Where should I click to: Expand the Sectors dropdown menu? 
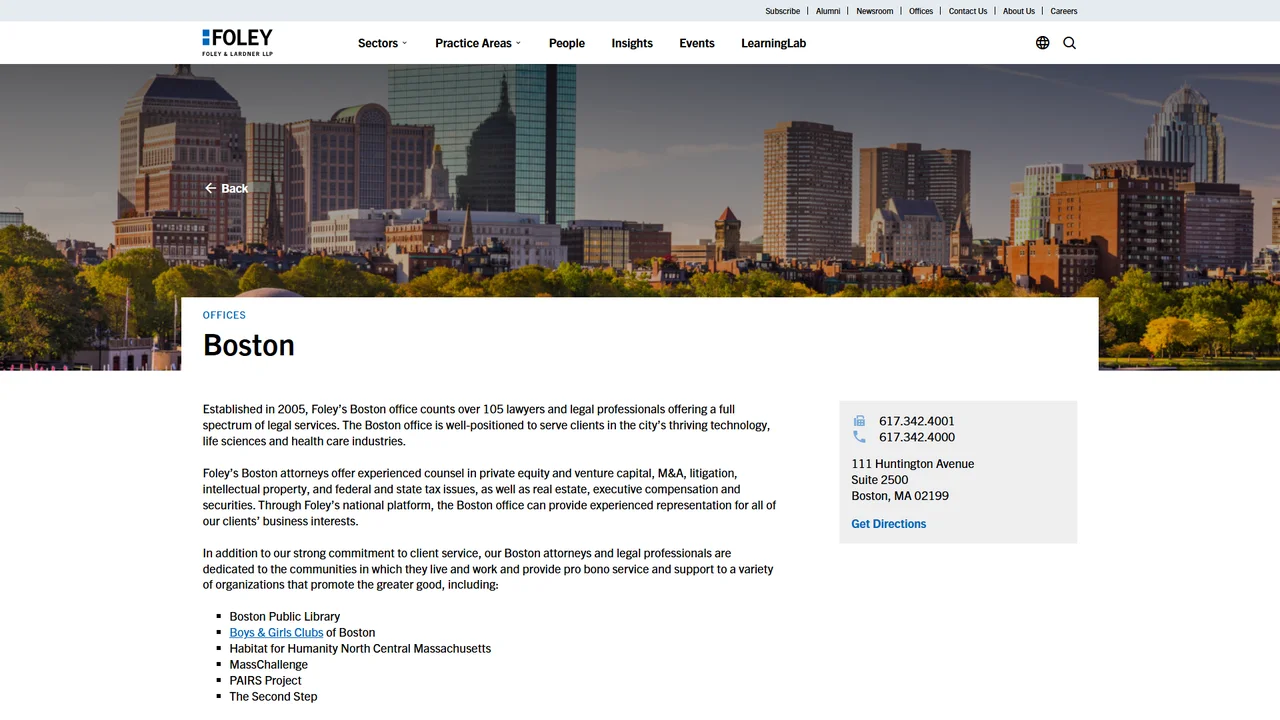coord(383,43)
